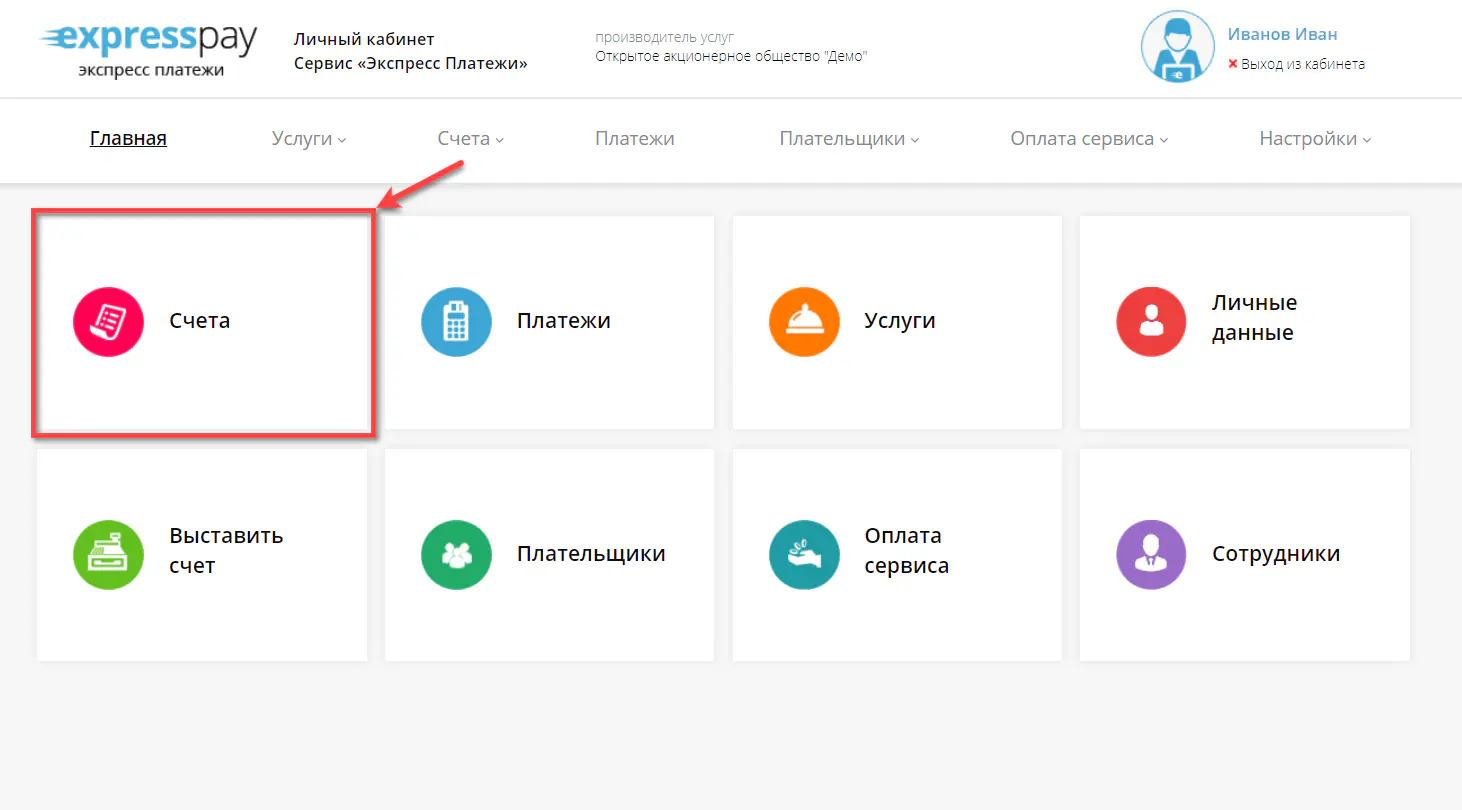This screenshot has width=1462, height=810.
Task: Open Оплата сервиса via its teal icon
Action: coord(804,554)
